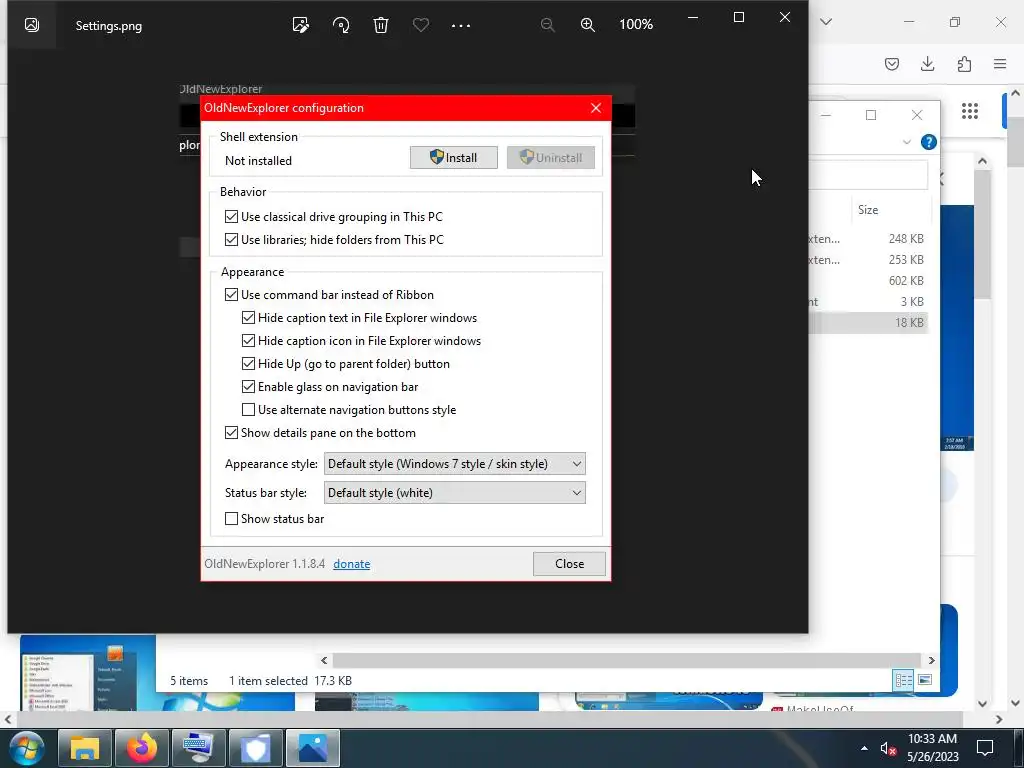Viewport: 1024px width, 768px height.
Task: Open the Firefox hamburger menu
Action: [1000, 63]
